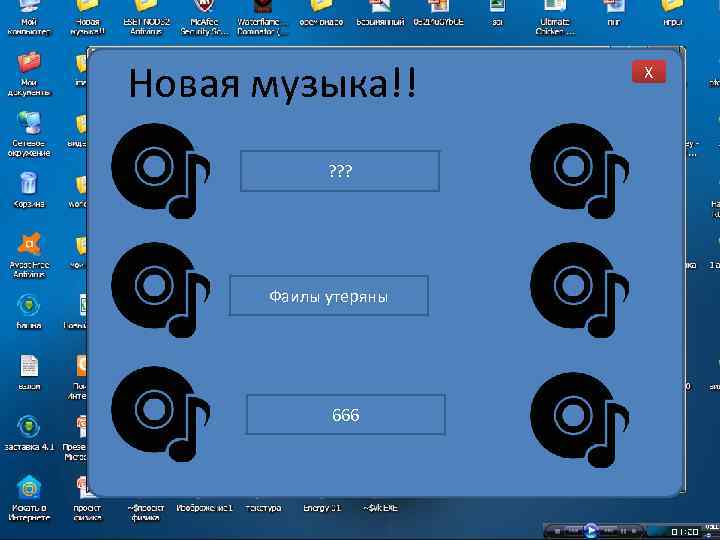
Task: Click the disc icon left of Файлы утеряны
Action: (x=160, y=290)
